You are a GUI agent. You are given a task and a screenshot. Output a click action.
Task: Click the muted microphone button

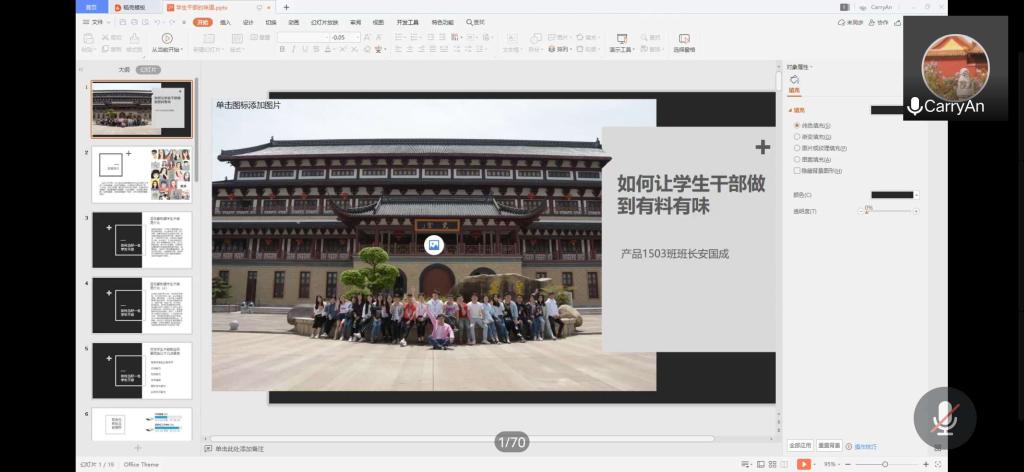pos(944,417)
